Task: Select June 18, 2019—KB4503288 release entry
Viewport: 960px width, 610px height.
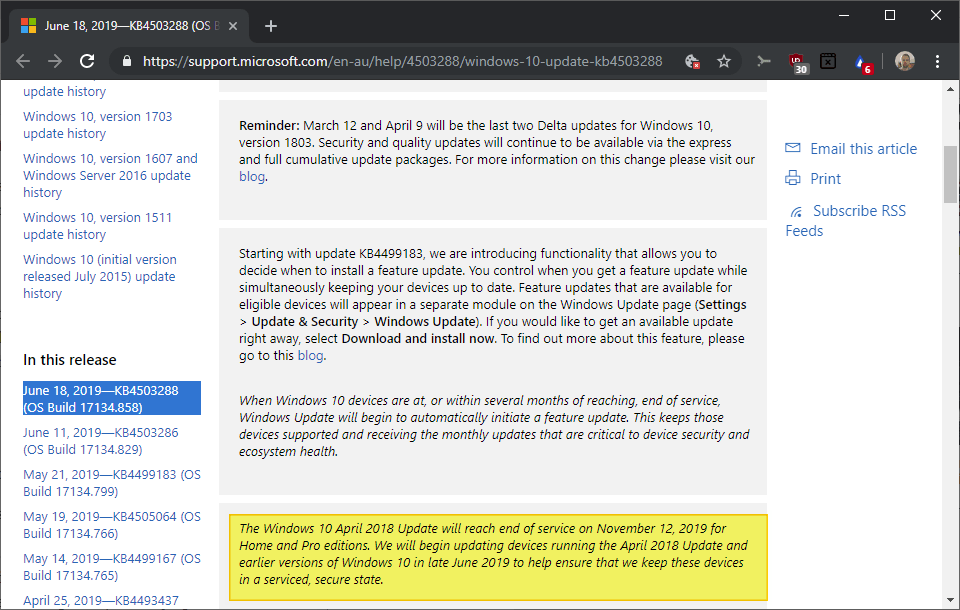Action: tap(111, 399)
